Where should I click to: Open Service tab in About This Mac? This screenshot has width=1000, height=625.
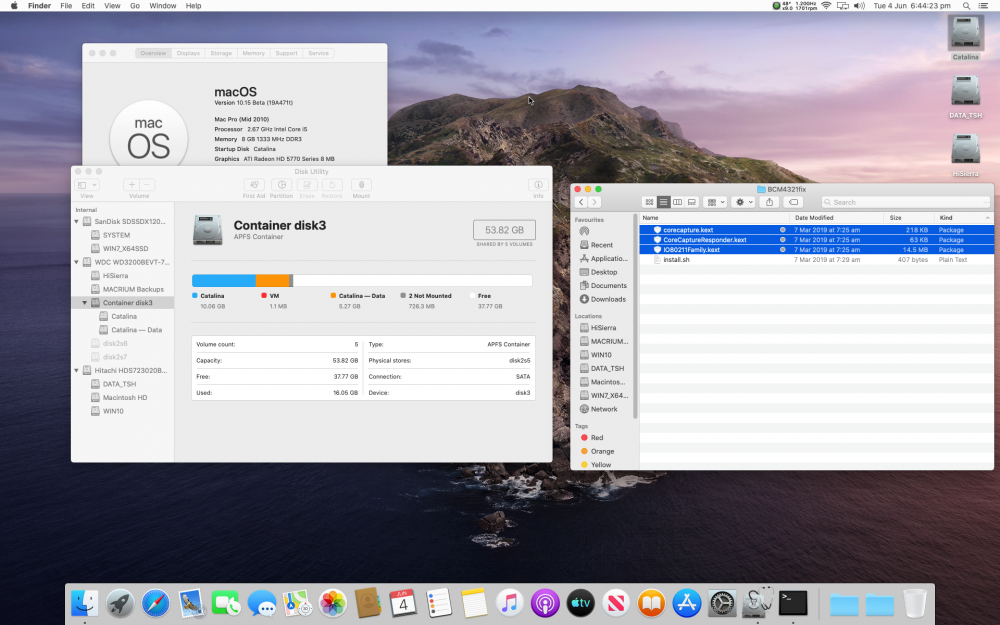coord(318,54)
